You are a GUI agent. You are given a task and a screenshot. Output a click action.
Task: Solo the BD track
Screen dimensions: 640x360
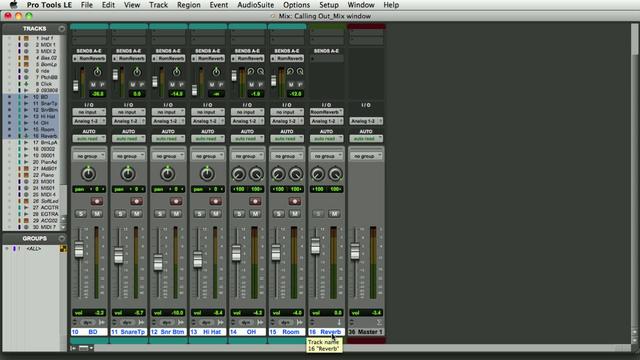[x=81, y=214]
